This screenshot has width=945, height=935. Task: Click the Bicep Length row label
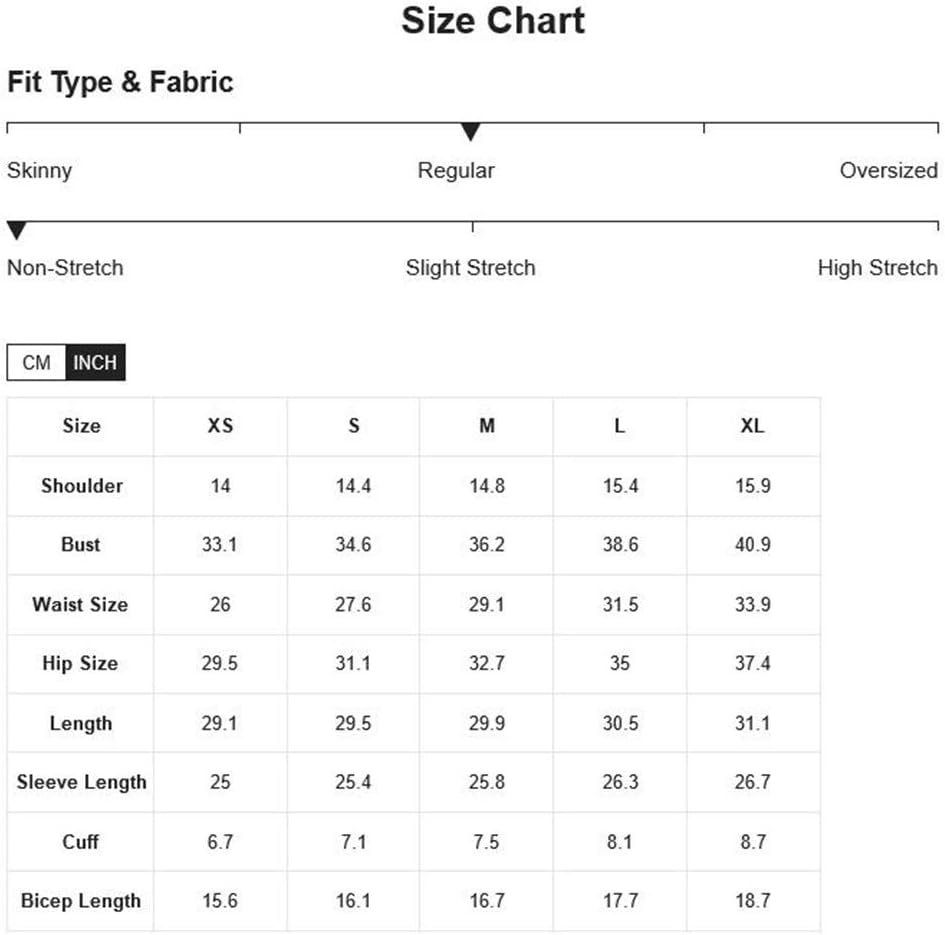point(81,901)
